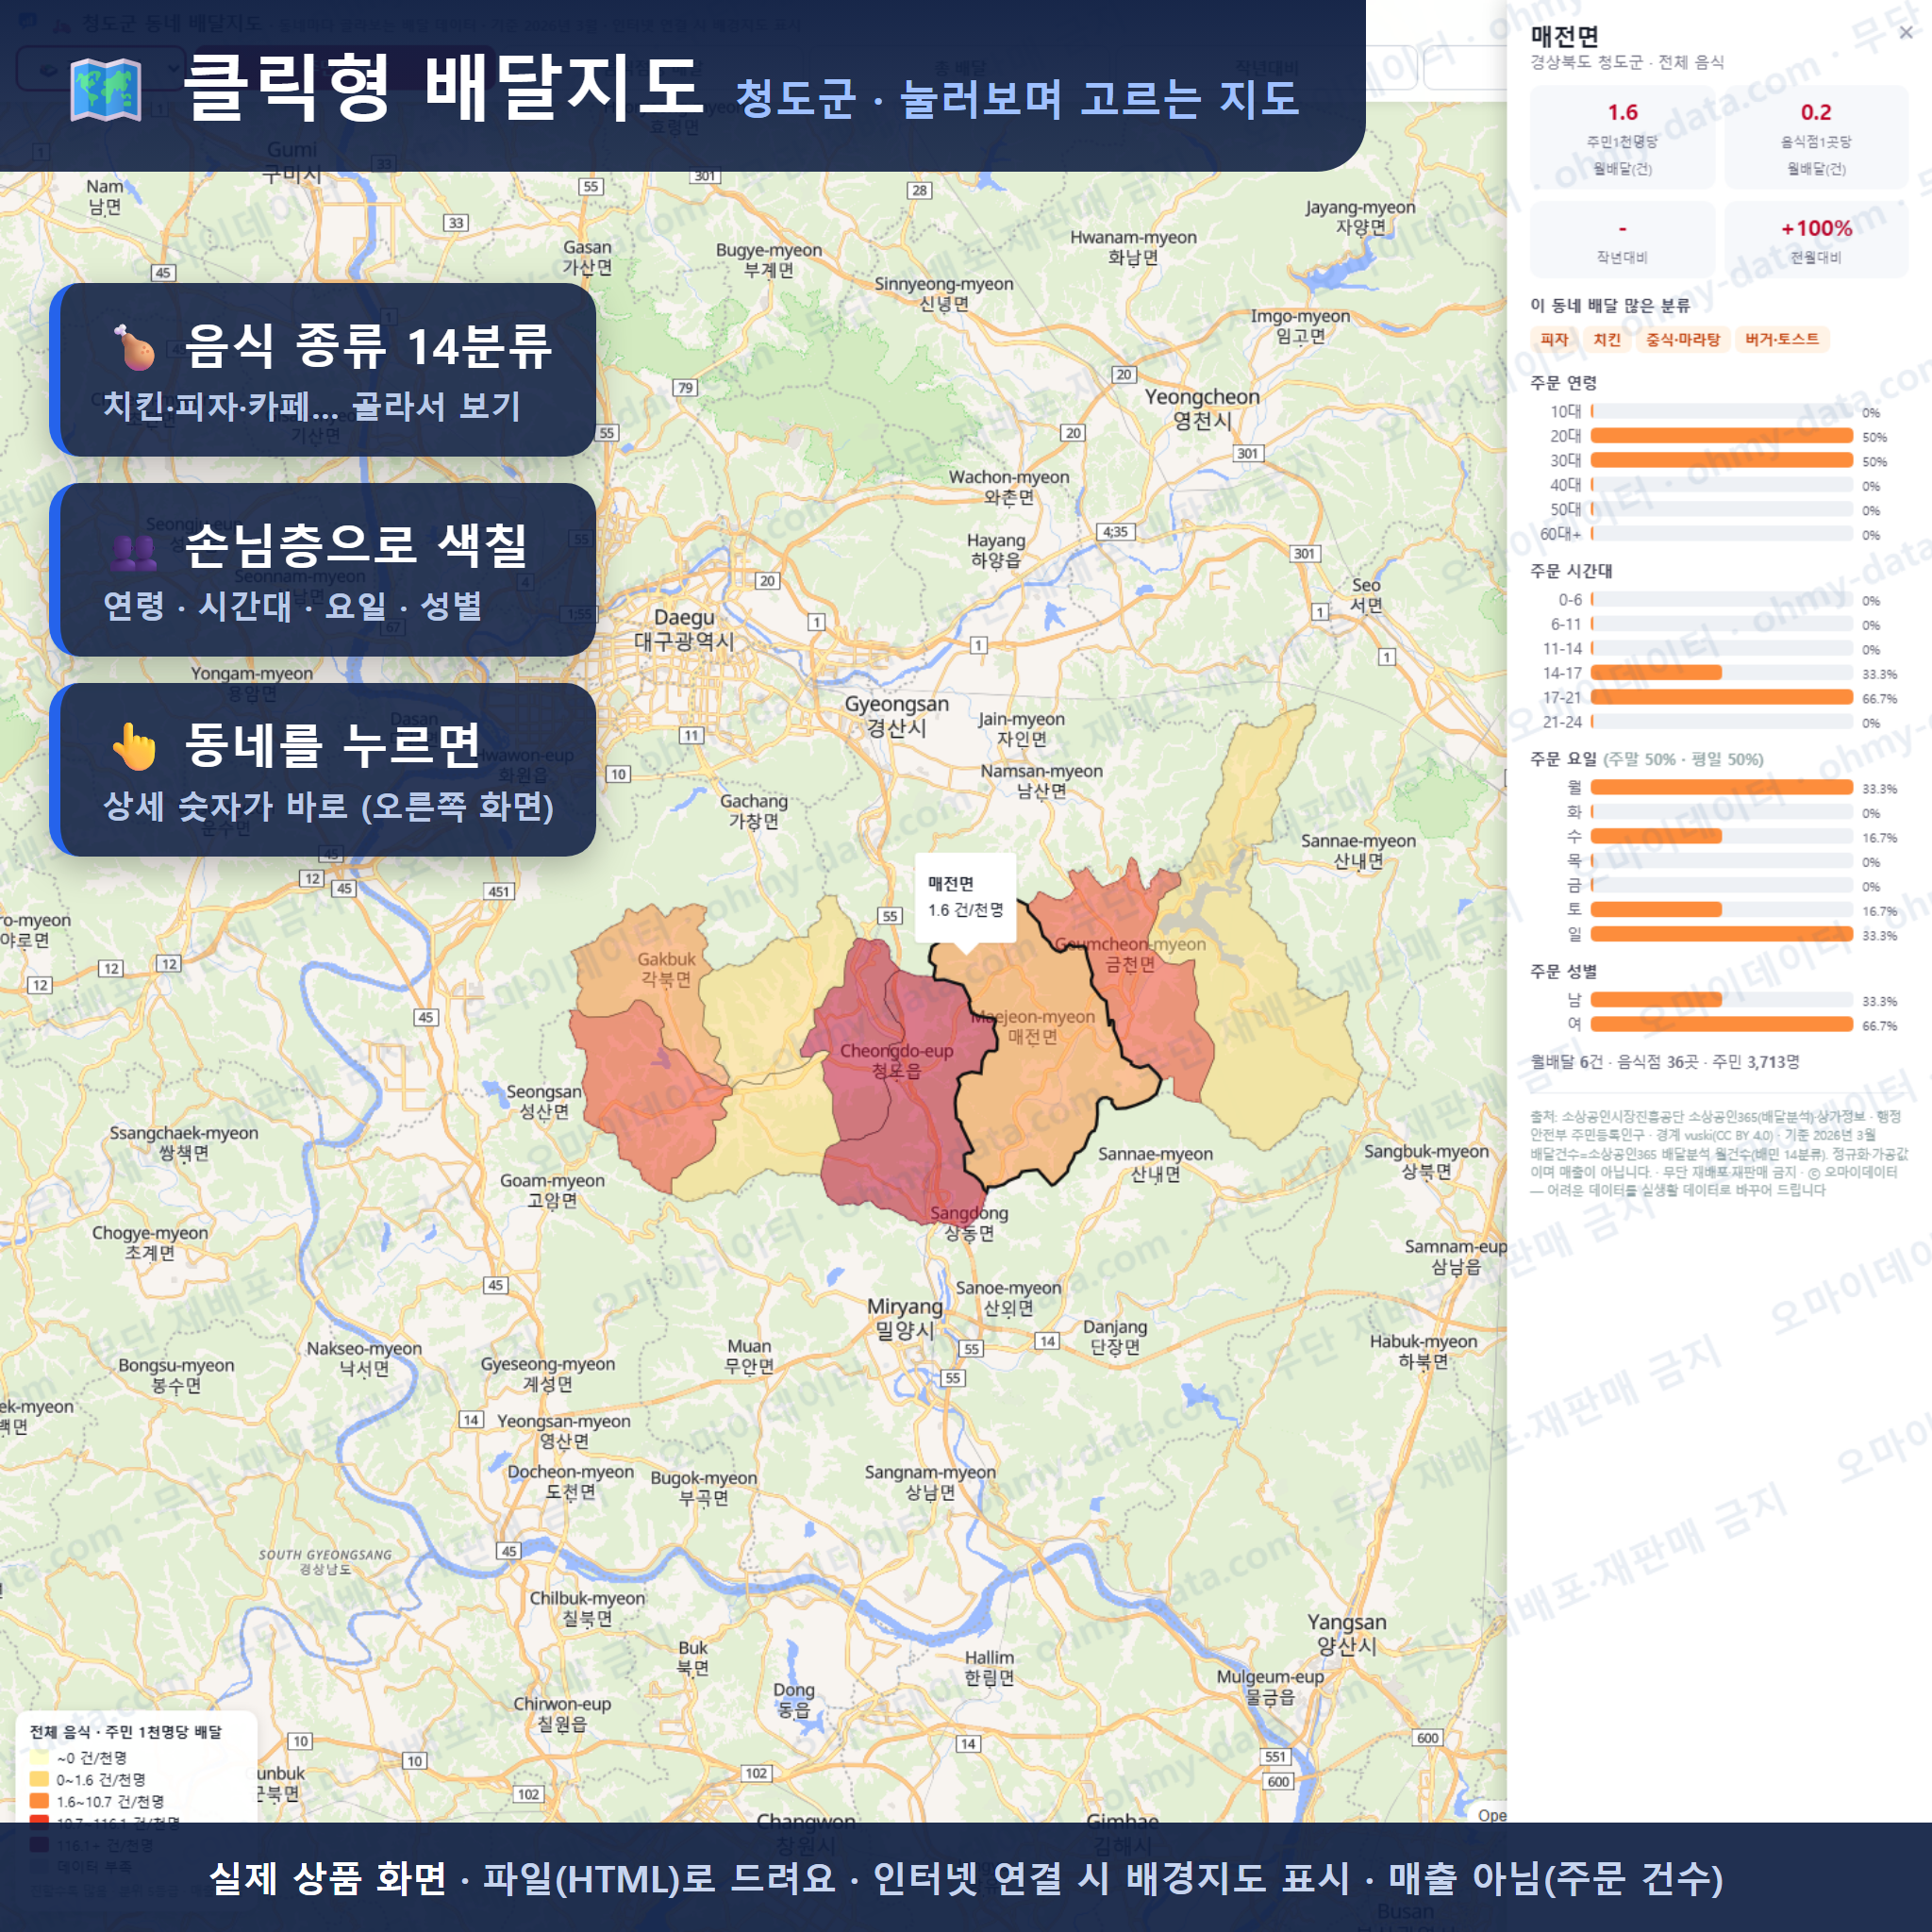Click the Yeongcheon 영천시 map label
This screenshot has height=1932, width=1932.
[1202, 408]
